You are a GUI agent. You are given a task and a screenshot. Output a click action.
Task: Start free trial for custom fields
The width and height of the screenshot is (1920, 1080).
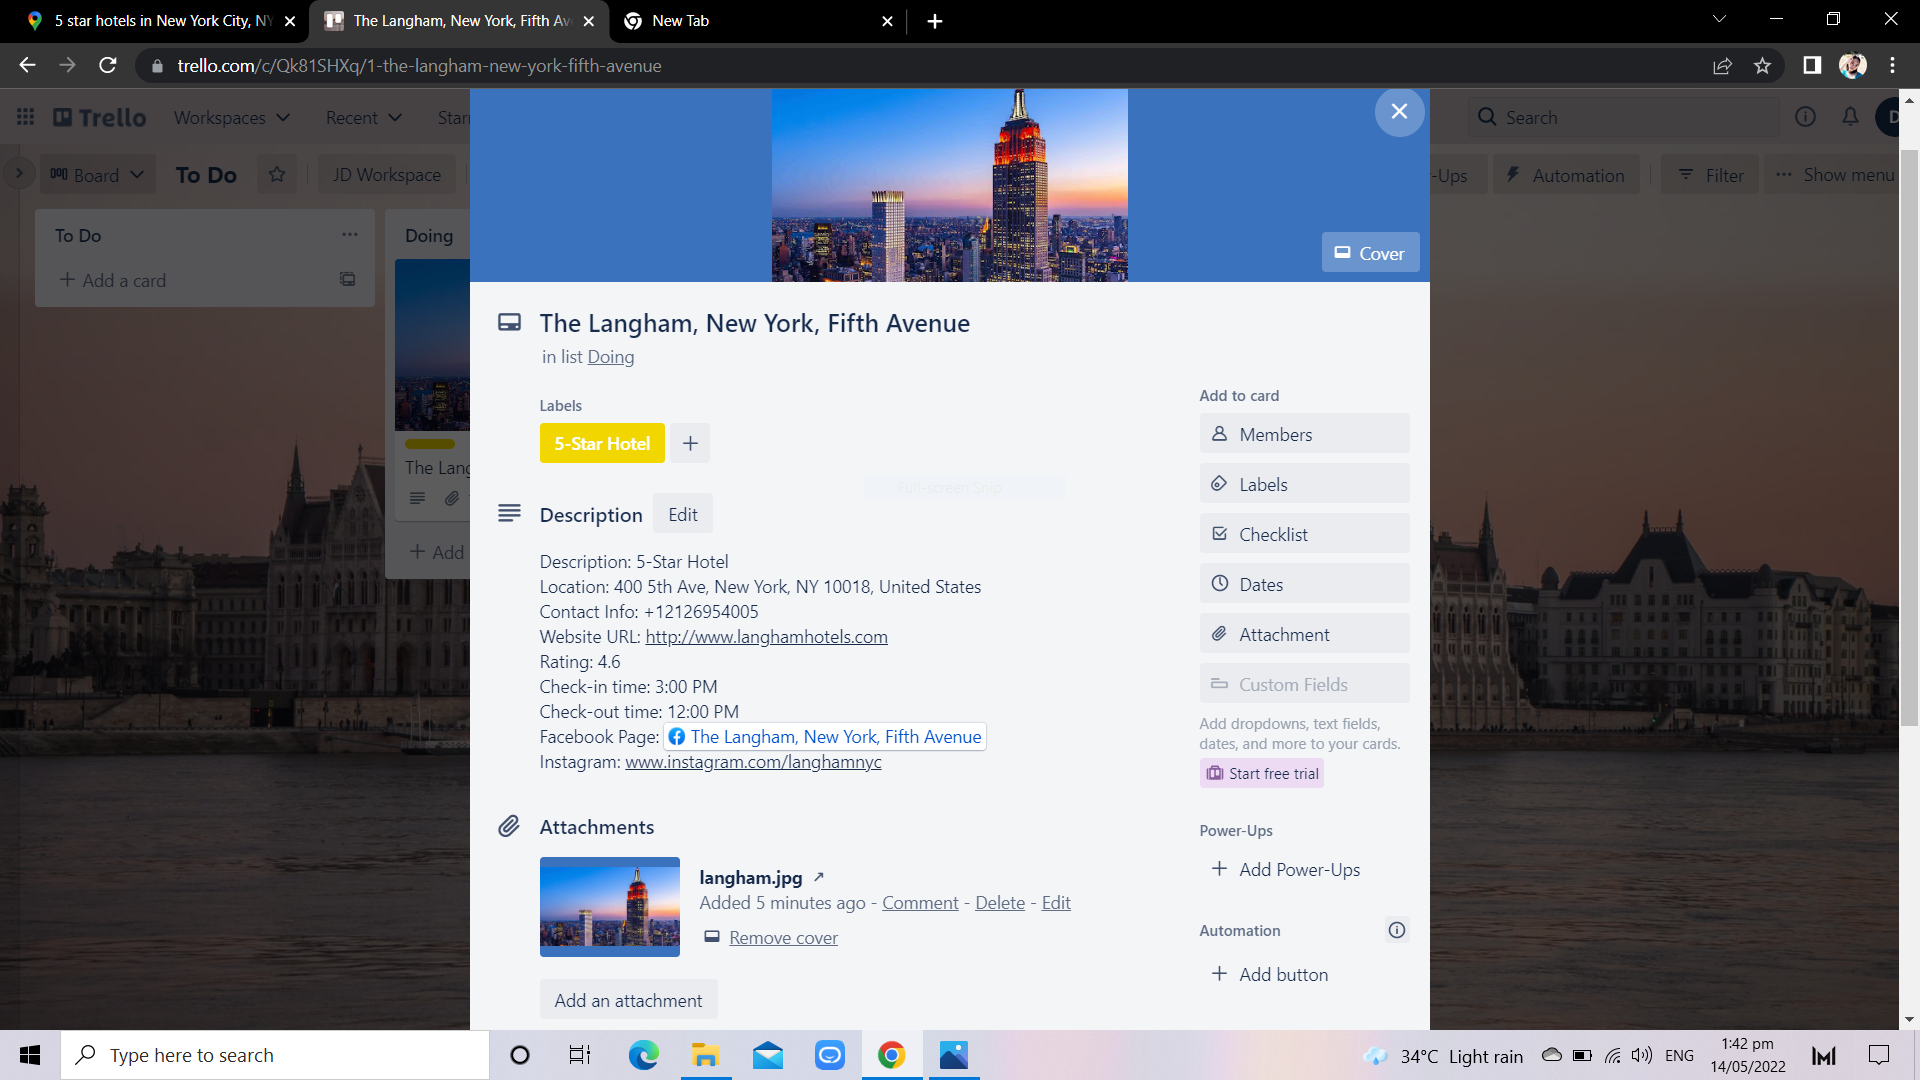pyautogui.click(x=1261, y=773)
